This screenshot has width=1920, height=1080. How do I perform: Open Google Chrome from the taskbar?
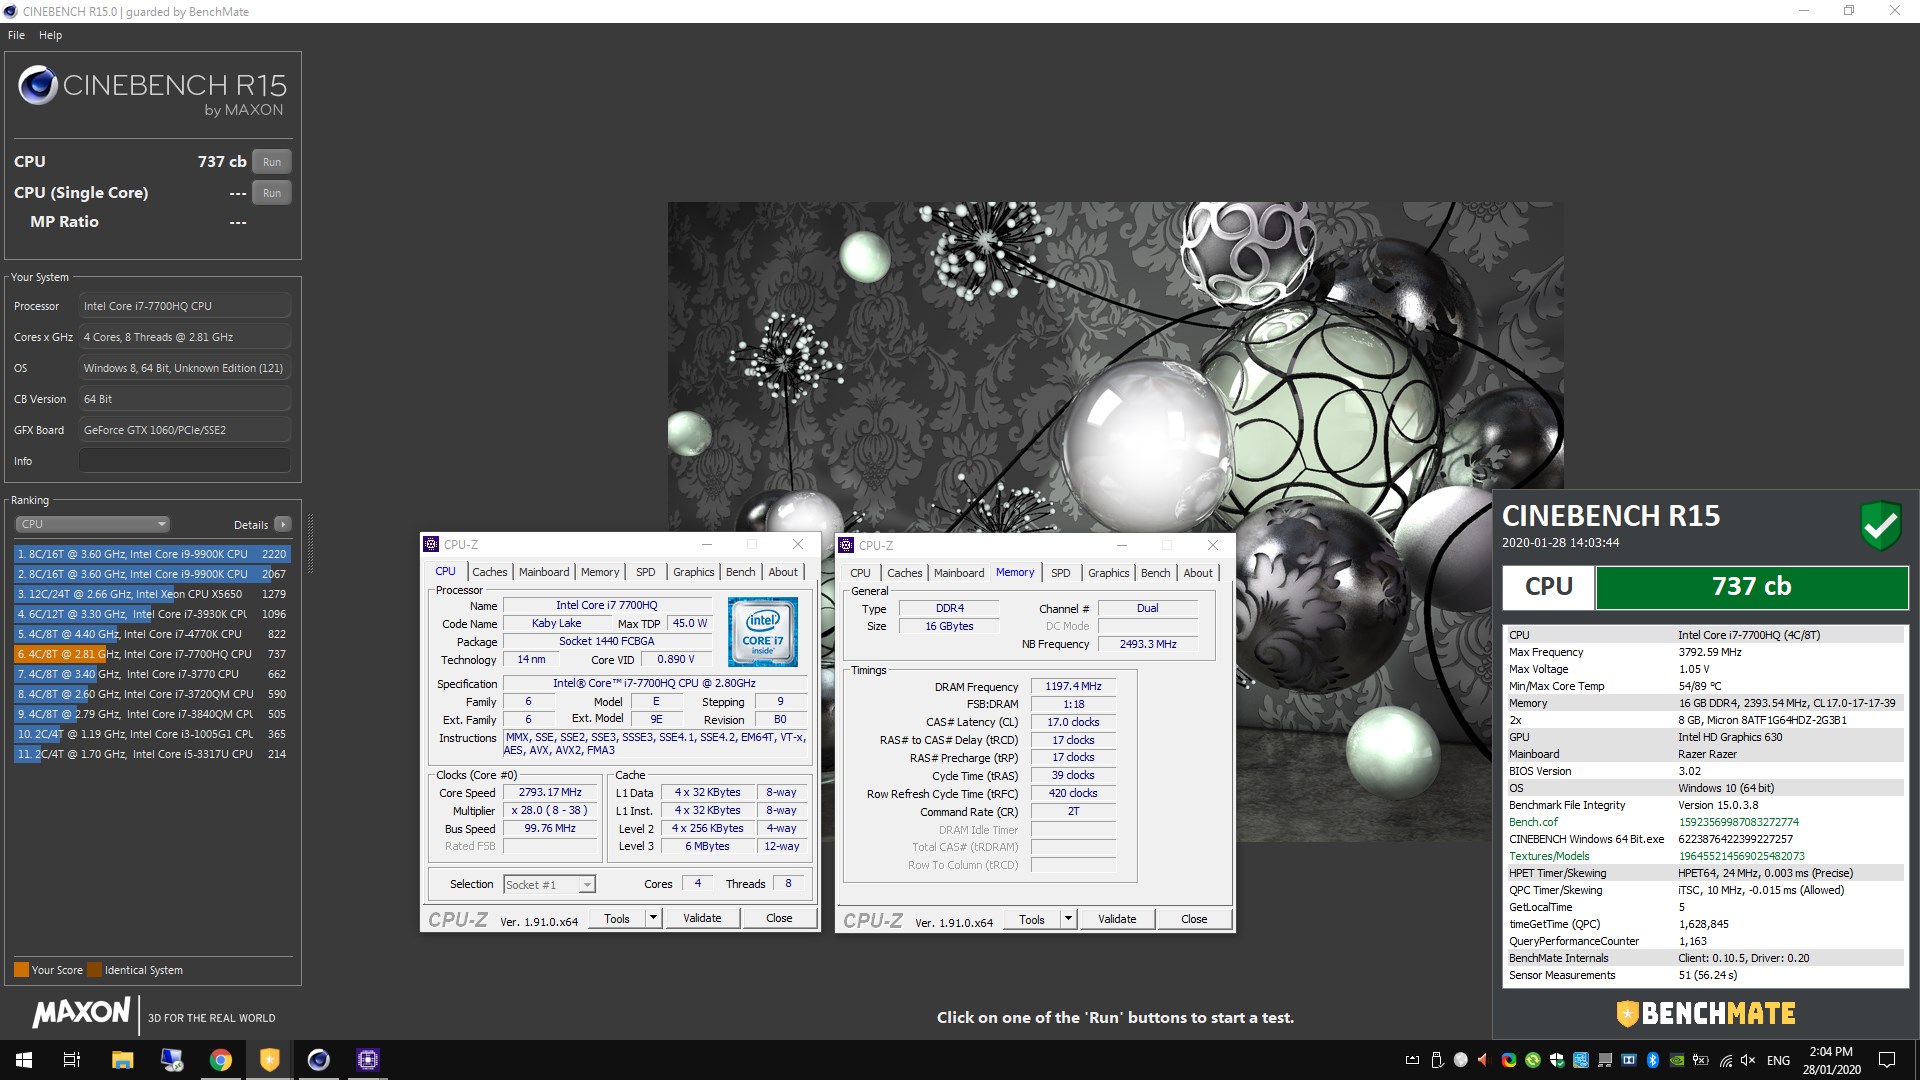point(221,1060)
